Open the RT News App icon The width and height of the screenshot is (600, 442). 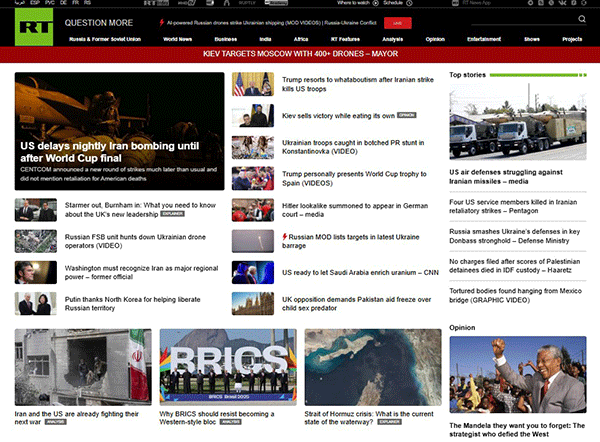(455, 3)
